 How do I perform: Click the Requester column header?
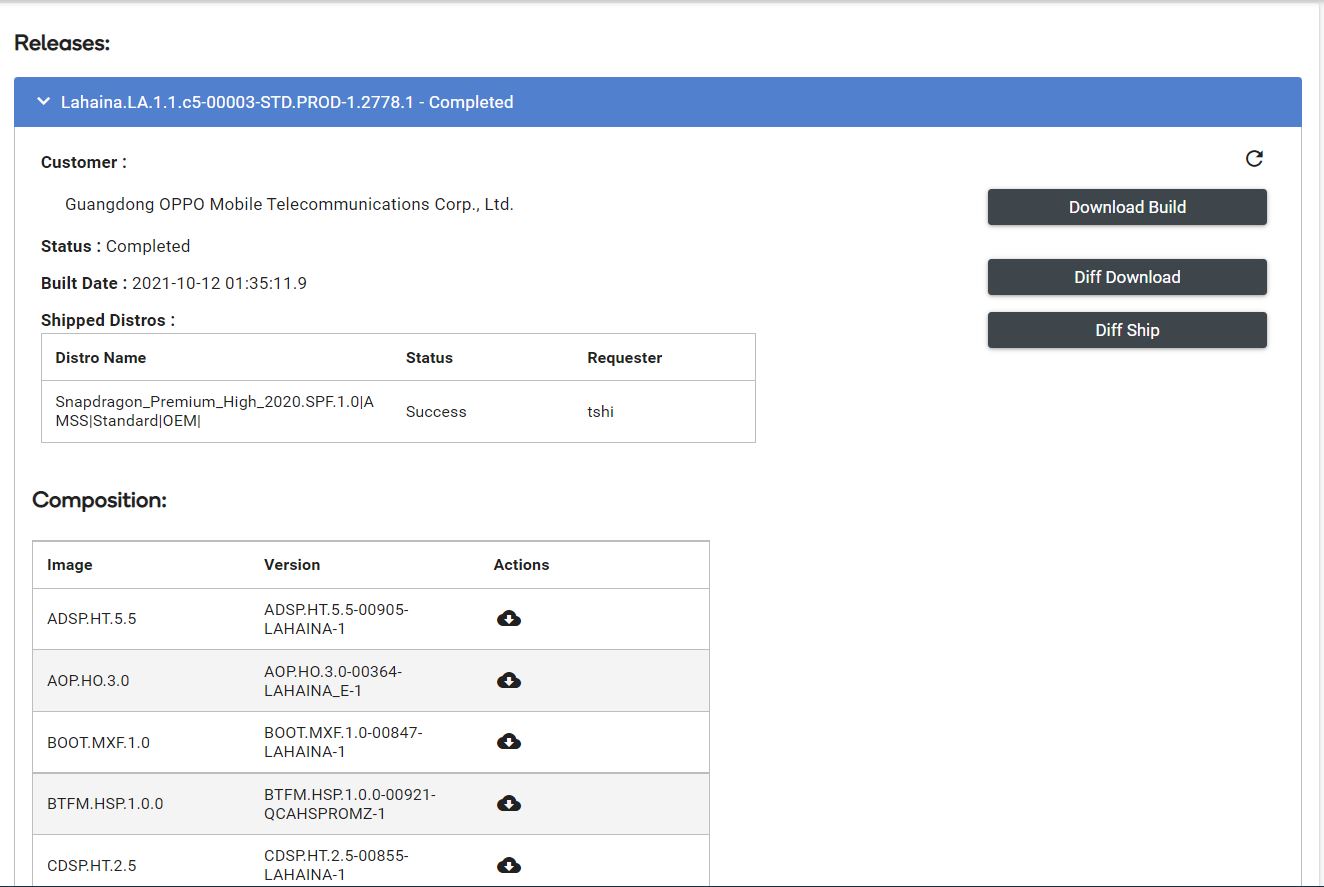tap(625, 358)
